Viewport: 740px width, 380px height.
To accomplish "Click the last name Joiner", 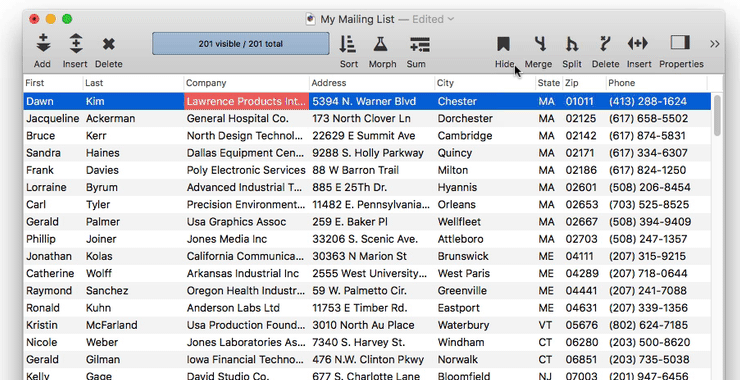I will (101, 239).
